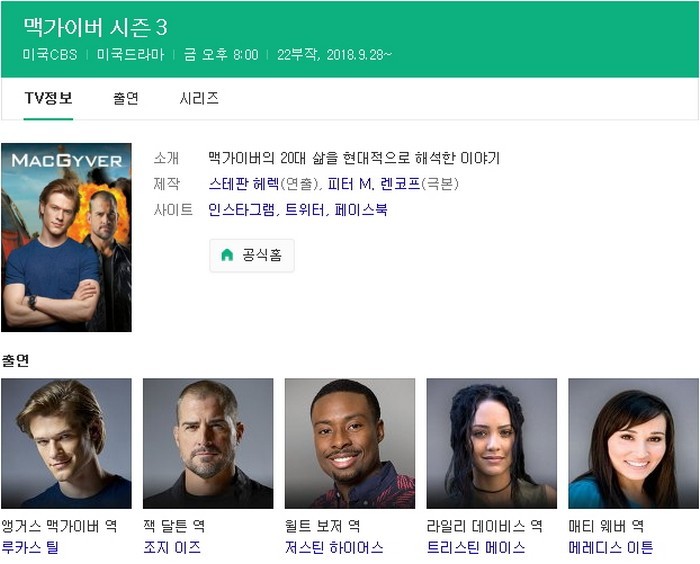Visit the 트위터 site link
Viewport: 700px width, 564px height.
[304, 210]
